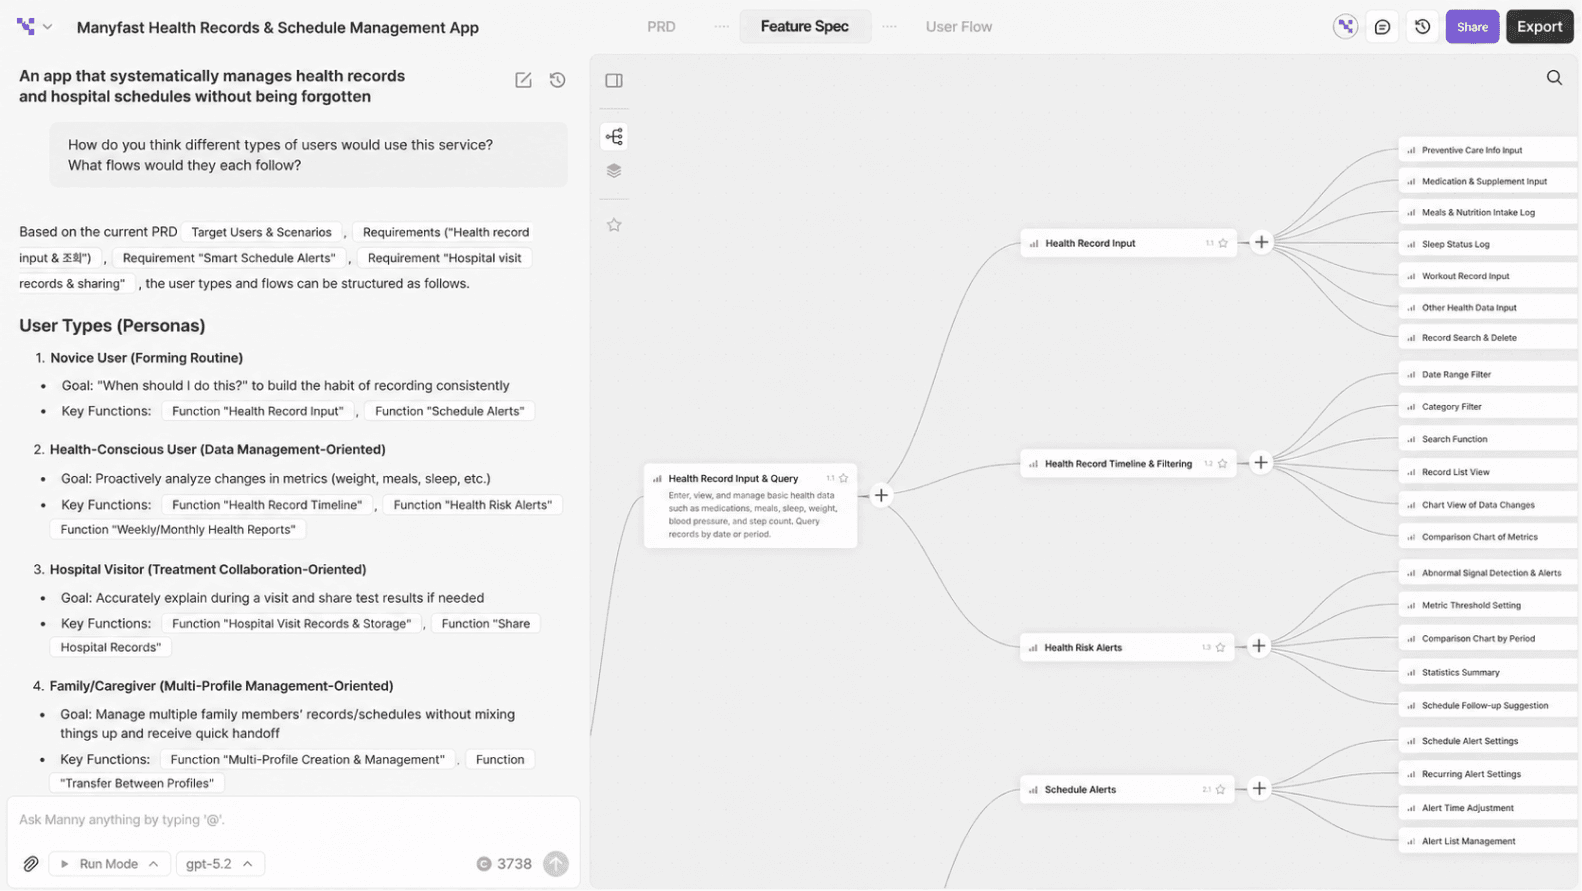Star the Schedule Alerts node
The image size is (1582, 891).
(x=1220, y=789)
